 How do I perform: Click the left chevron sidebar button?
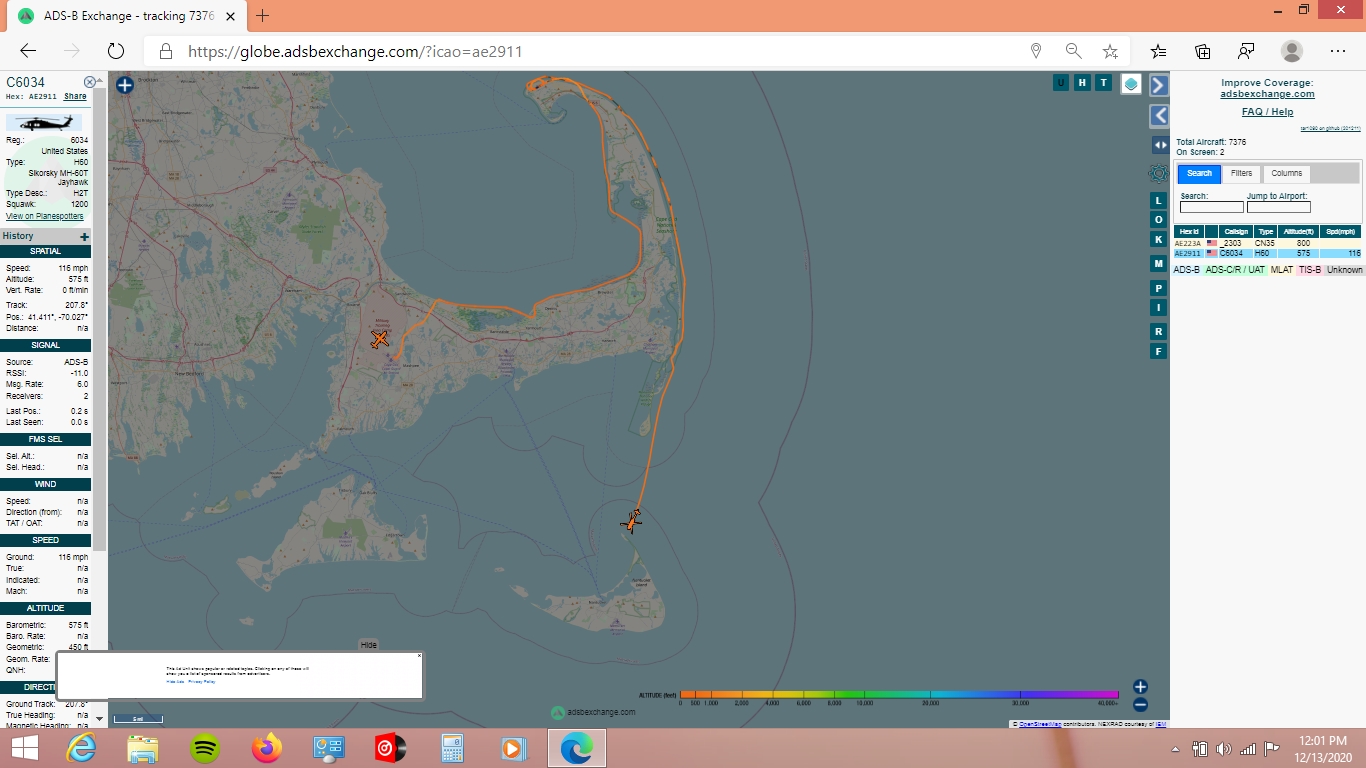point(1159,116)
